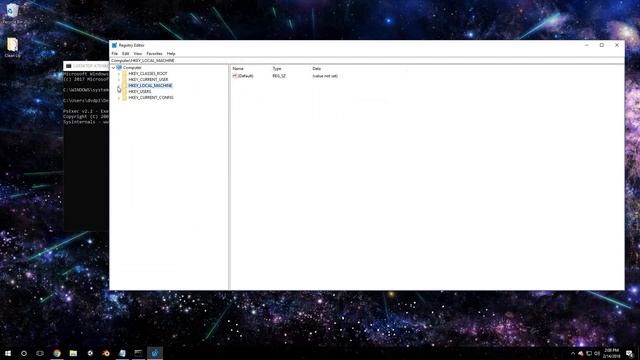Click the REG_SZ type cell
The height and width of the screenshot is (360, 640).
point(279,76)
